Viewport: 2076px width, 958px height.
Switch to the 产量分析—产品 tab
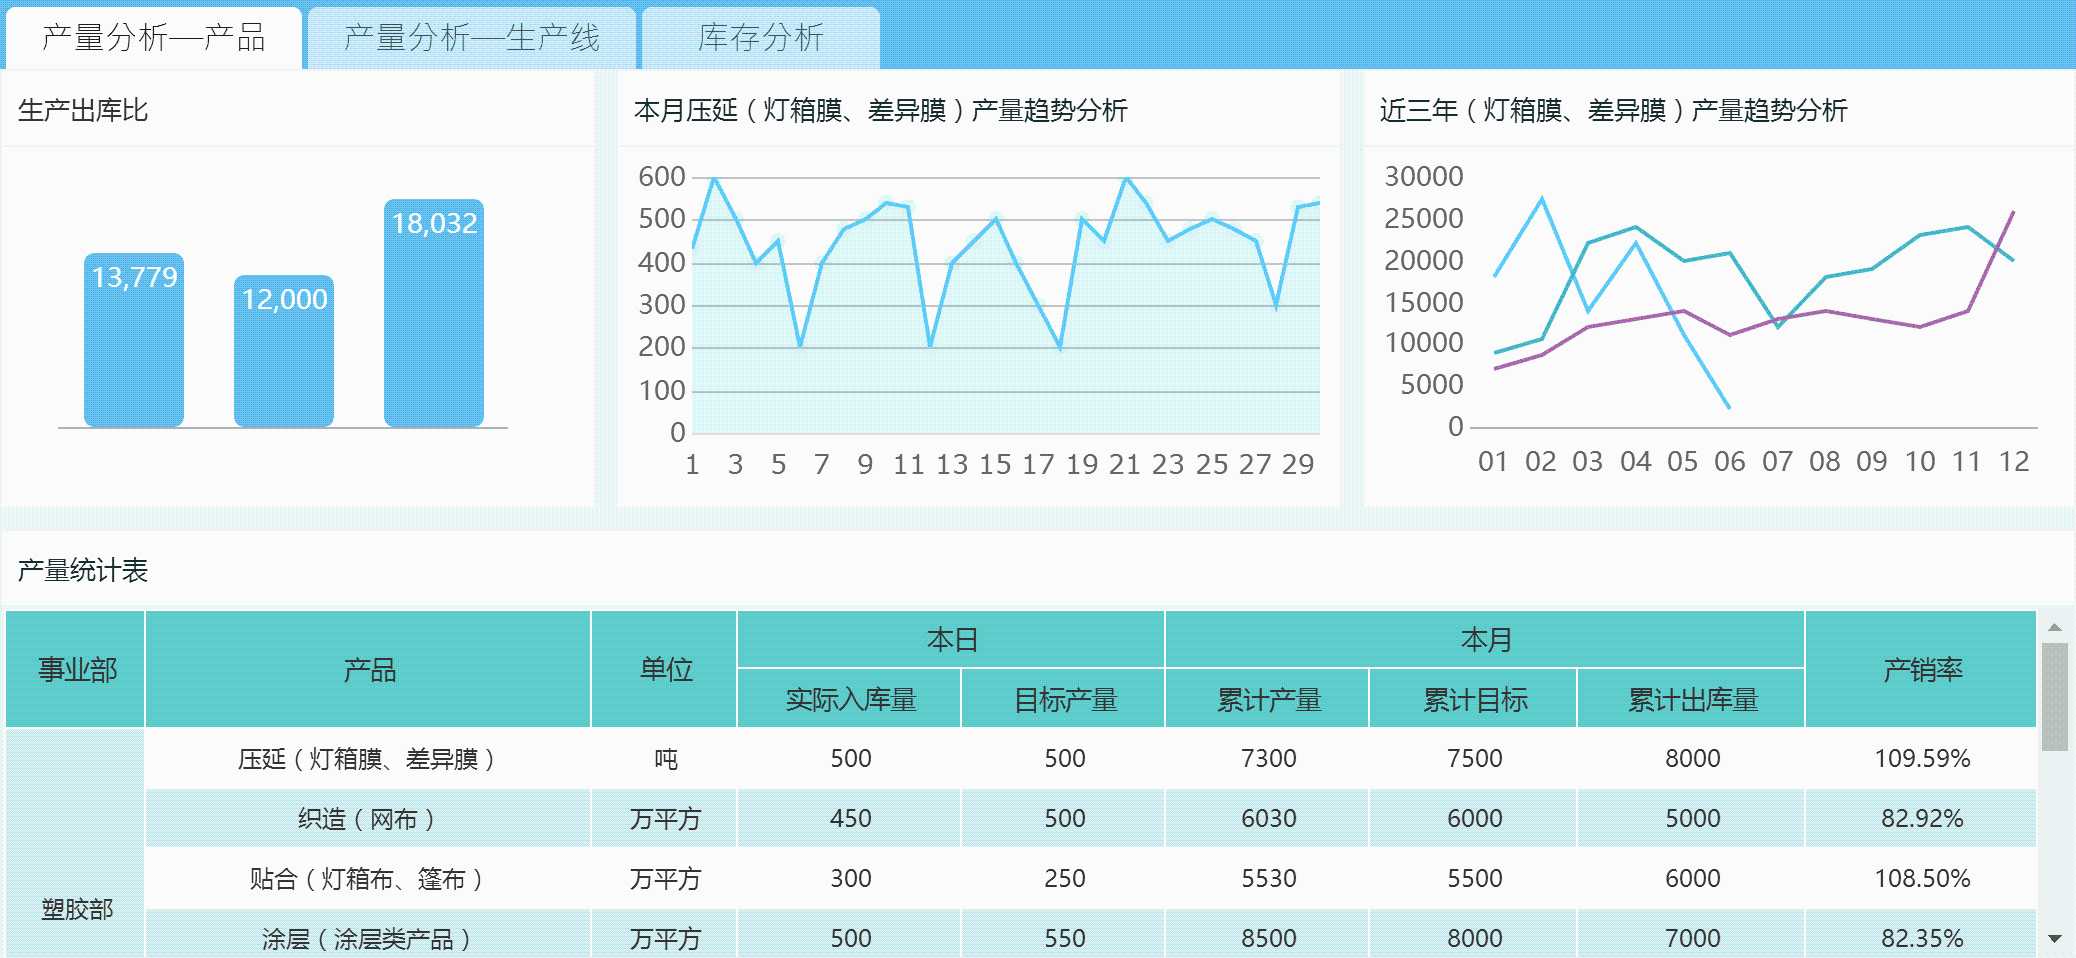pos(153,38)
